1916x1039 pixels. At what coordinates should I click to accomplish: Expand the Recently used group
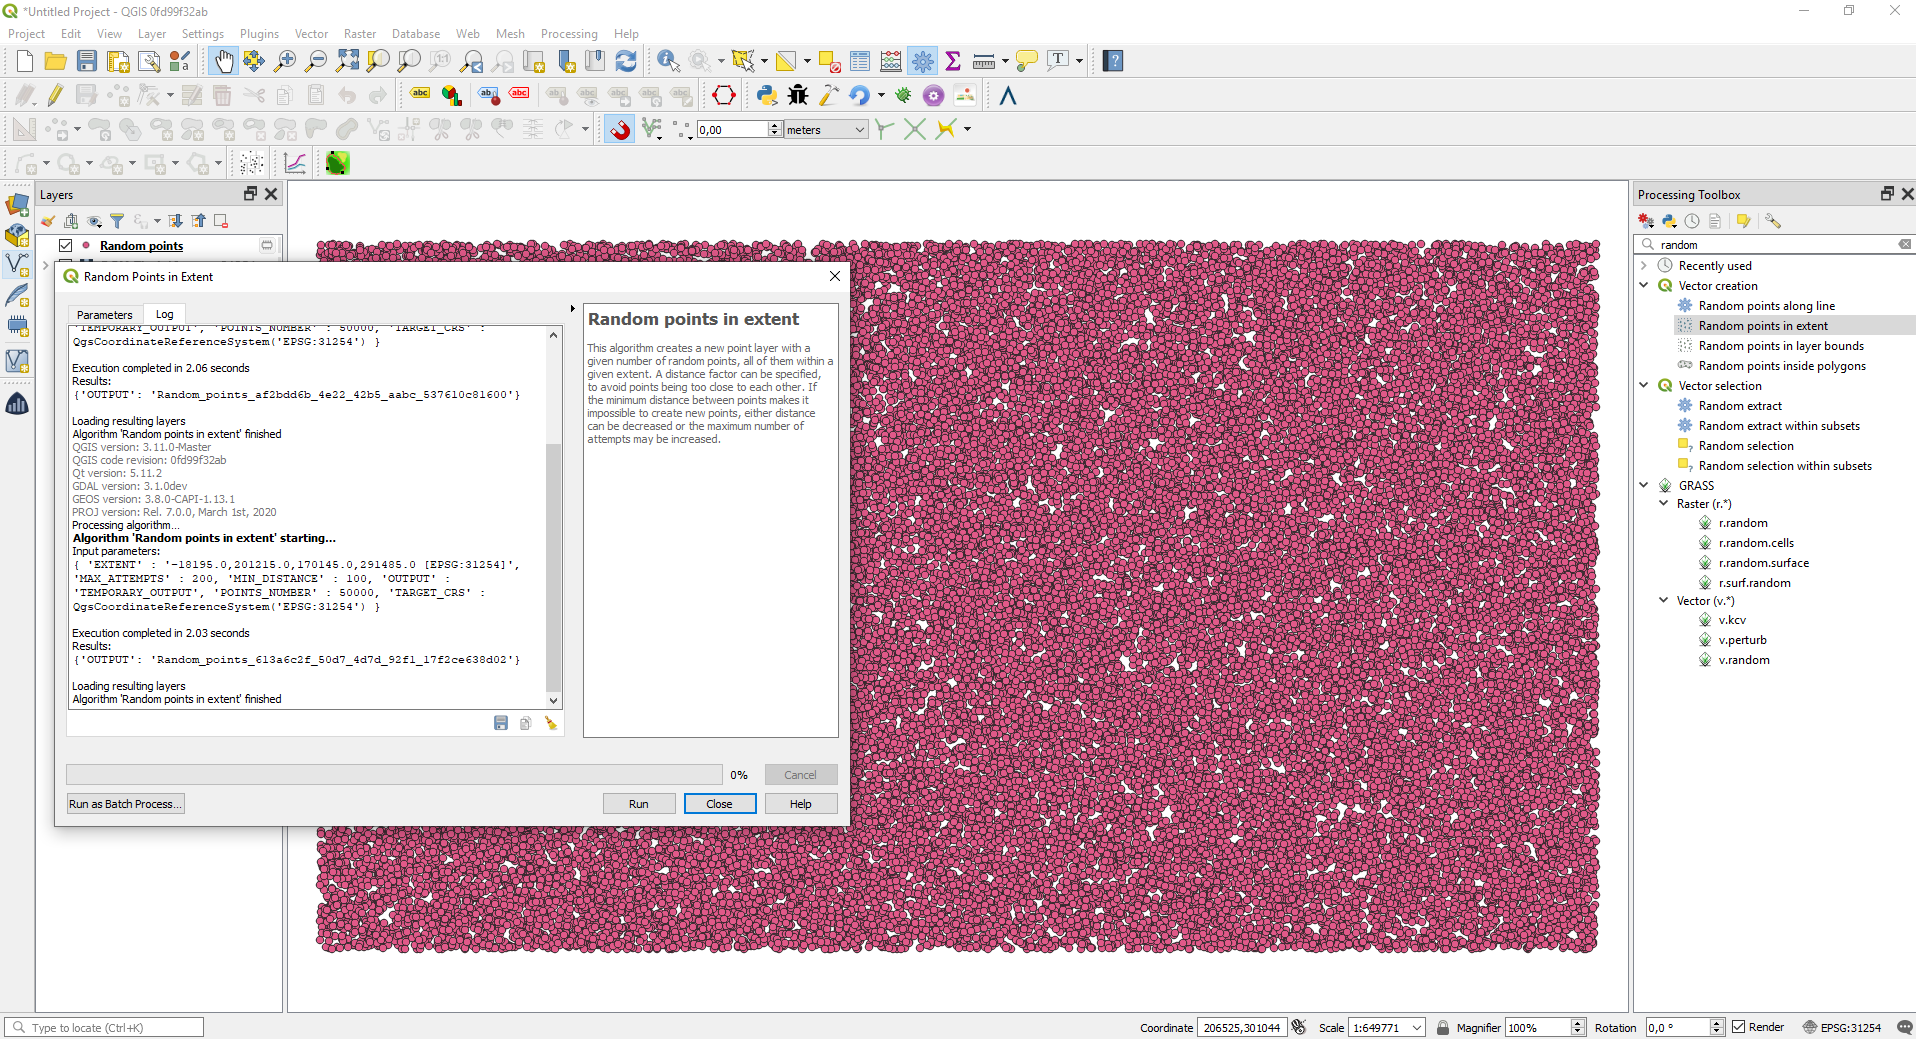(x=1644, y=266)
